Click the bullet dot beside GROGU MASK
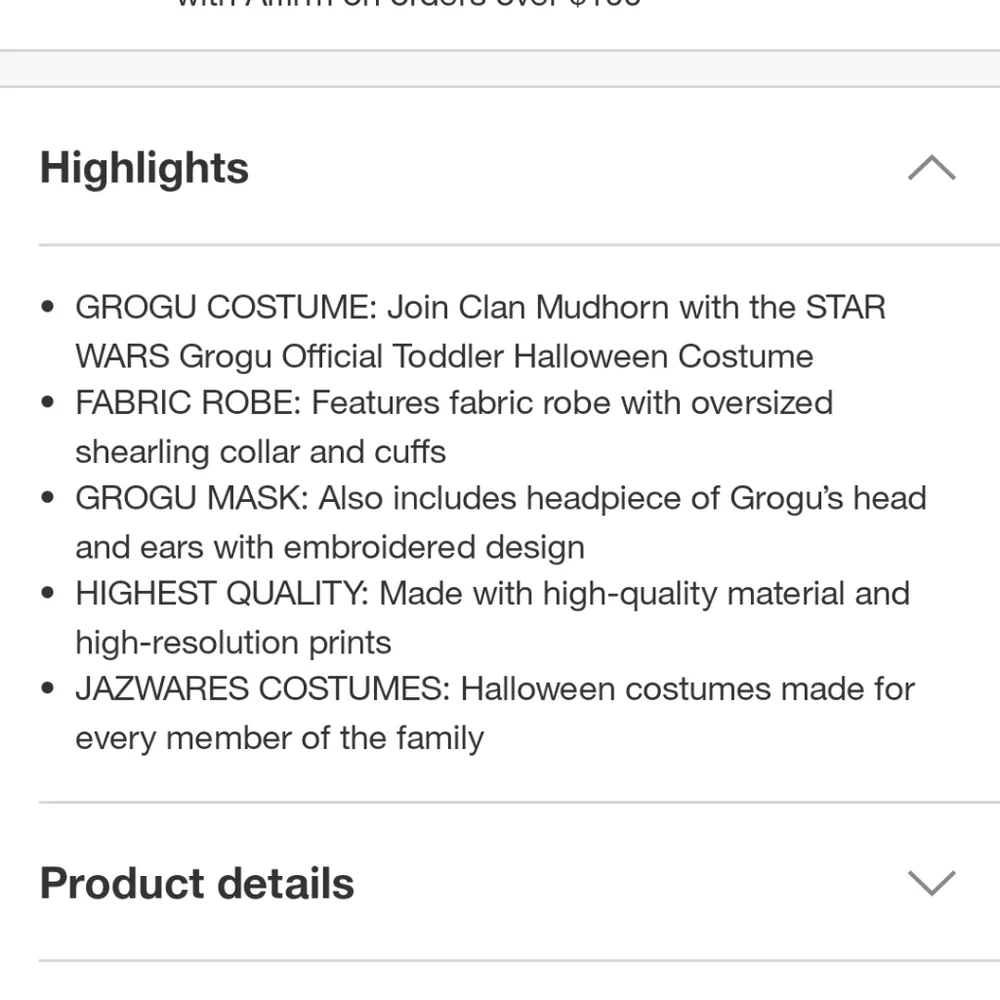Viewport: 1000px width, 1000px height. [x=47, y=497]
